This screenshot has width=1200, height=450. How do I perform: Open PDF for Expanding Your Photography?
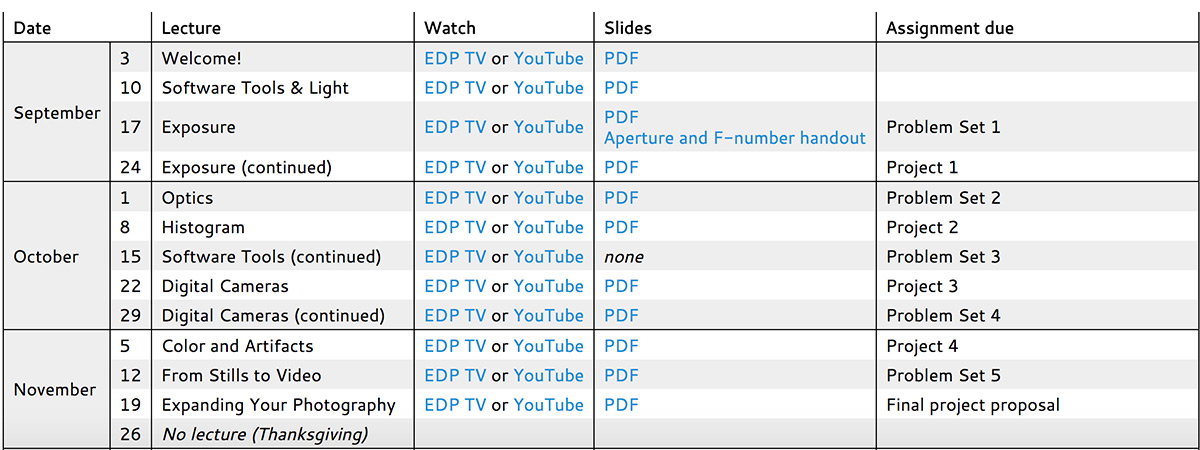point(621,405)
